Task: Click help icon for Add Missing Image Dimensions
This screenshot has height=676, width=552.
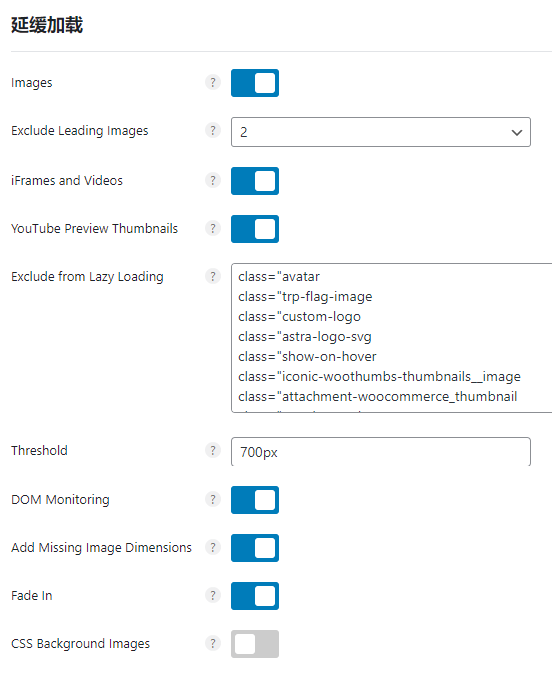Action: [x=213, y=547]
